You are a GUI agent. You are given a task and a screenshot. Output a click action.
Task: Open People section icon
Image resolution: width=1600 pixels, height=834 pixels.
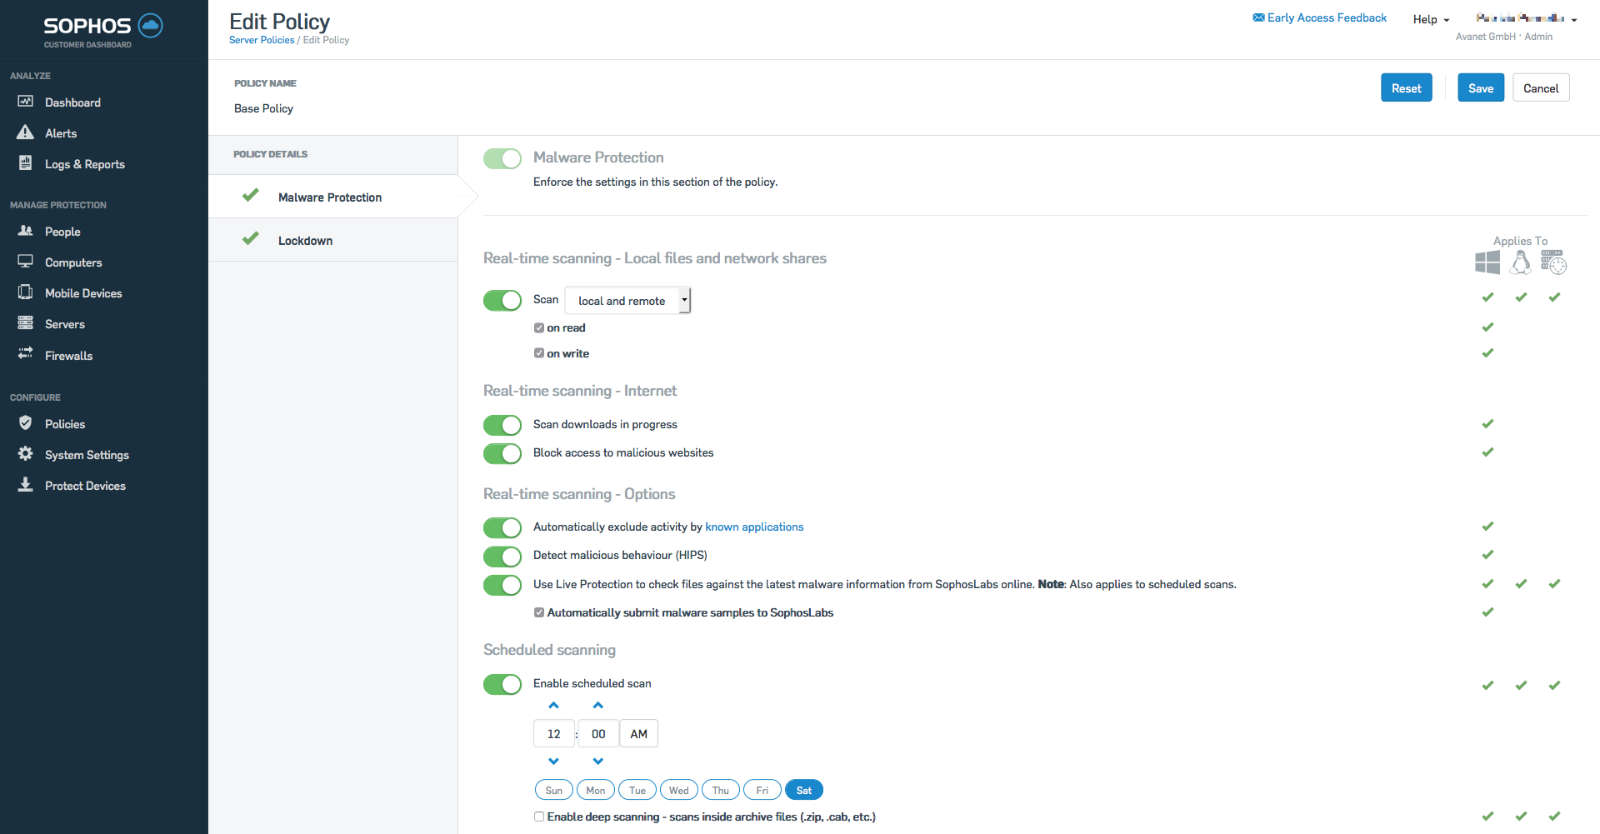(26, 231)
